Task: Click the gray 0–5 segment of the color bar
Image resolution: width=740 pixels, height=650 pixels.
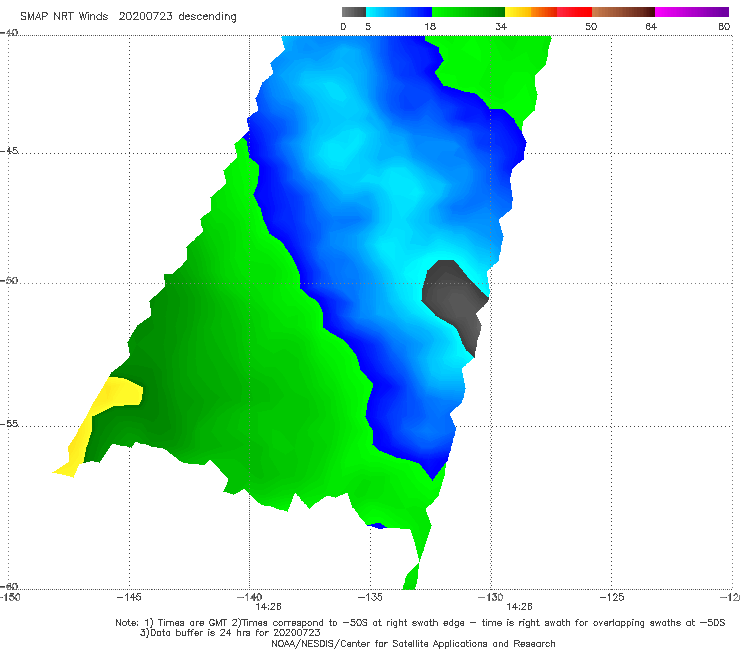Action: [x=353, y=12]
